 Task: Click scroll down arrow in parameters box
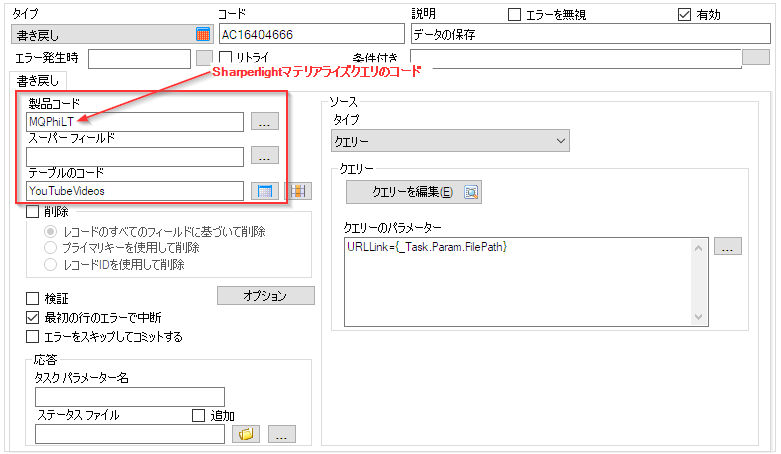[698, 317]
